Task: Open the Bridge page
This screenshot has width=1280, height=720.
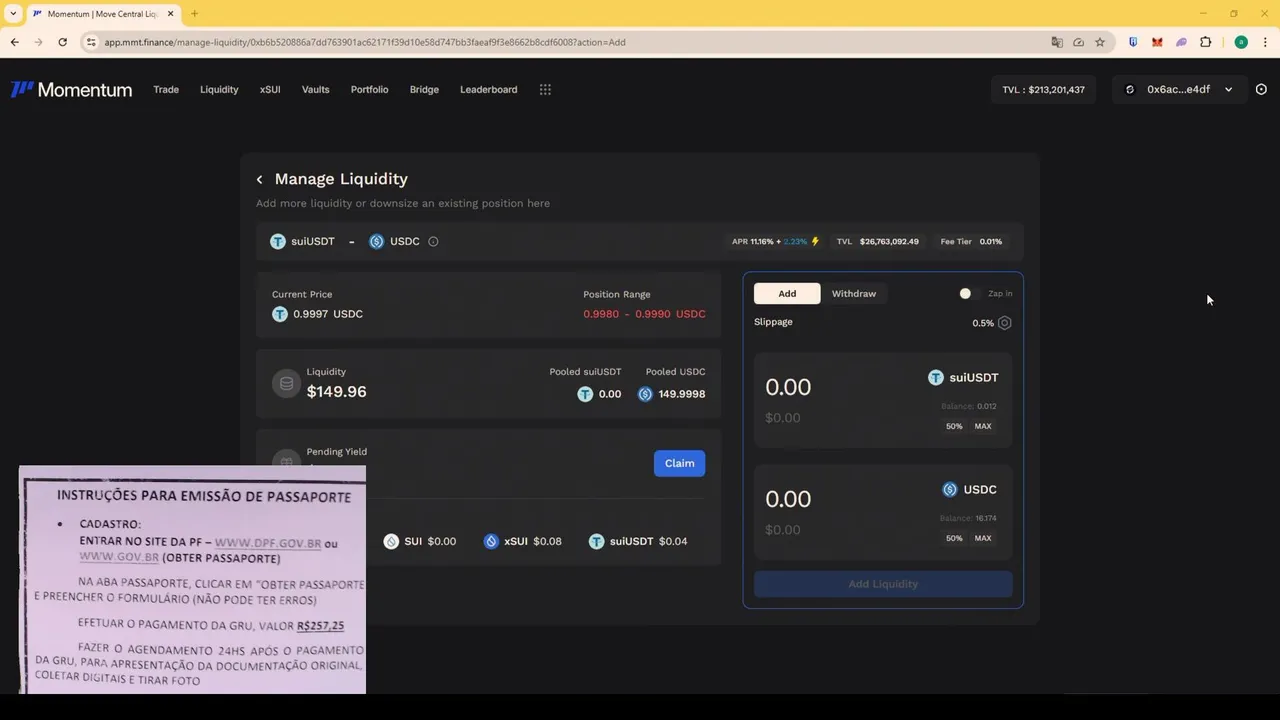Action: pyautogui.click(x=424, y=89)
